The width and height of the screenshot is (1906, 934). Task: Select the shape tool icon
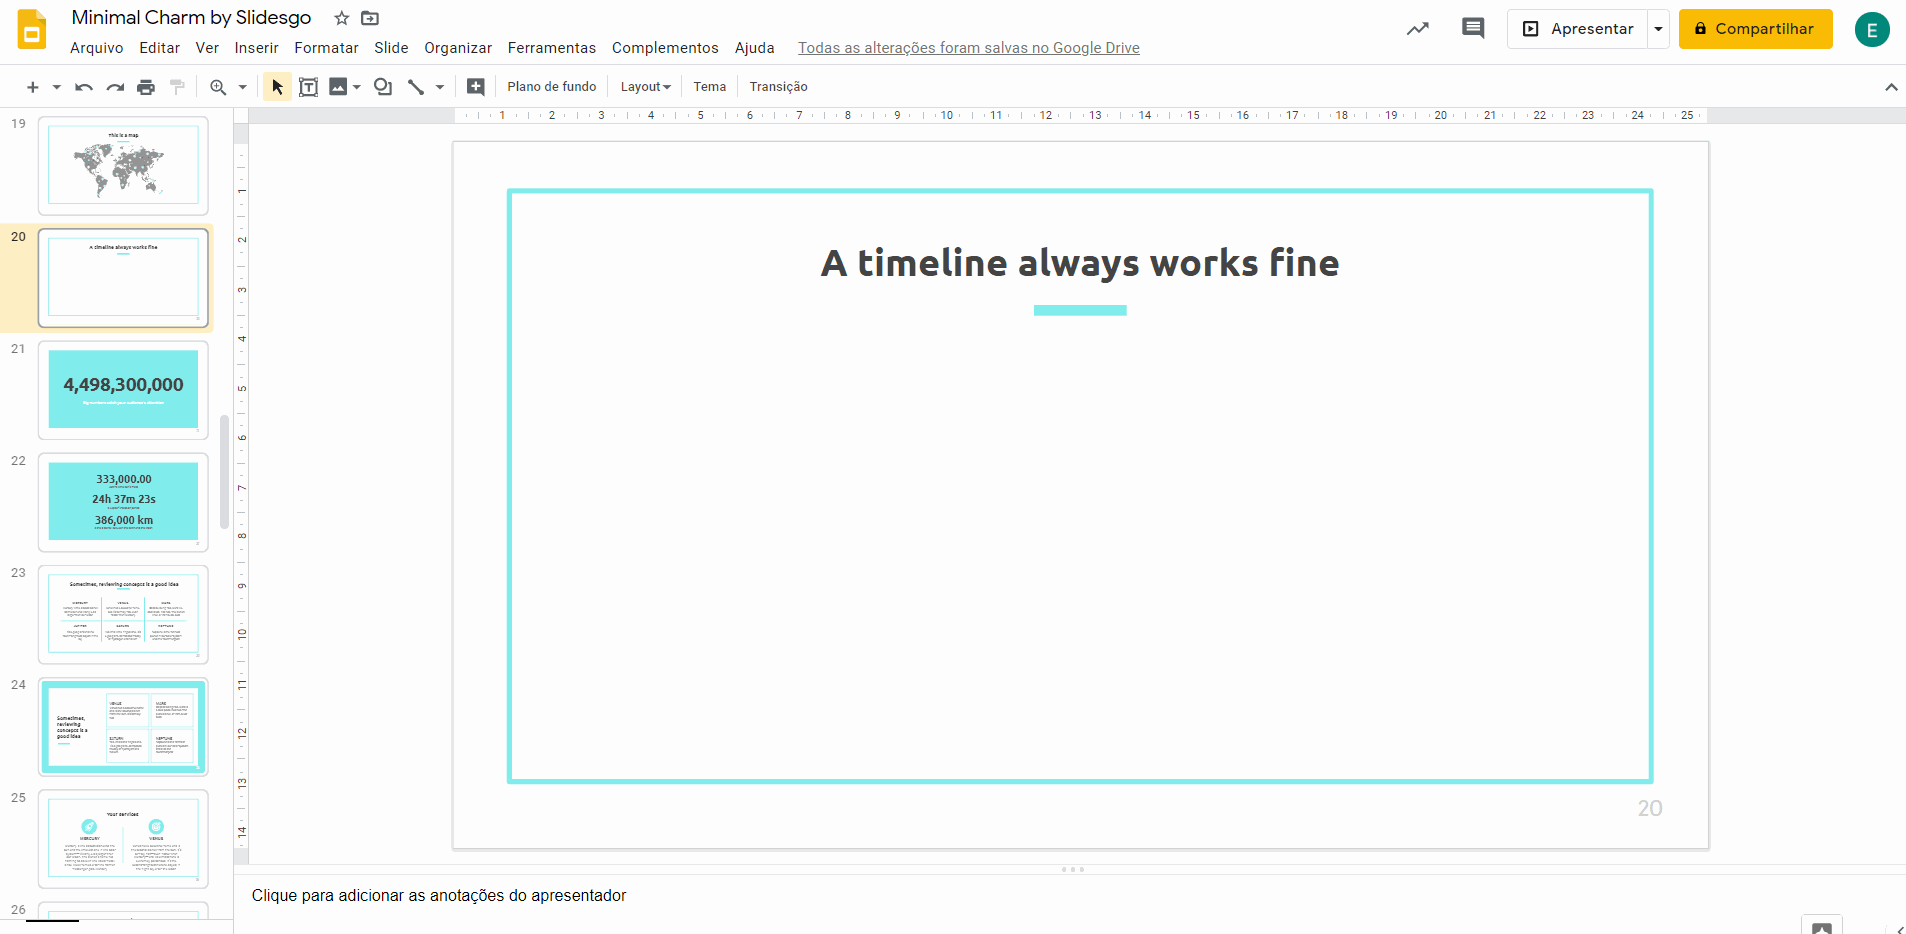coord(383,87)
